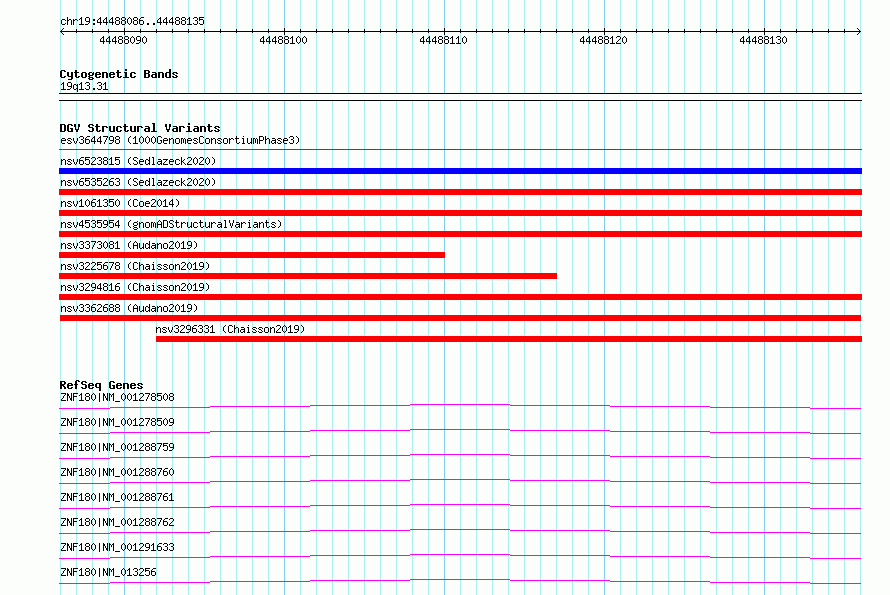The image size is (890, 595).
Task: Click the thin red esv3644798 variant line
Action: [460, 149]
